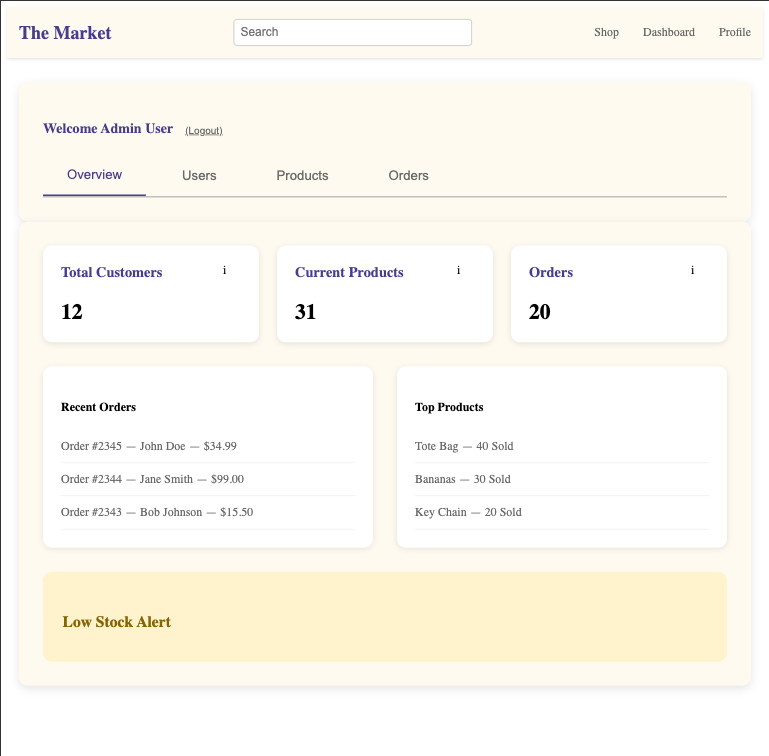Open Dashboard in the top navigation
This screenshot has width=769, height=756.
click(x=668, y=32)
